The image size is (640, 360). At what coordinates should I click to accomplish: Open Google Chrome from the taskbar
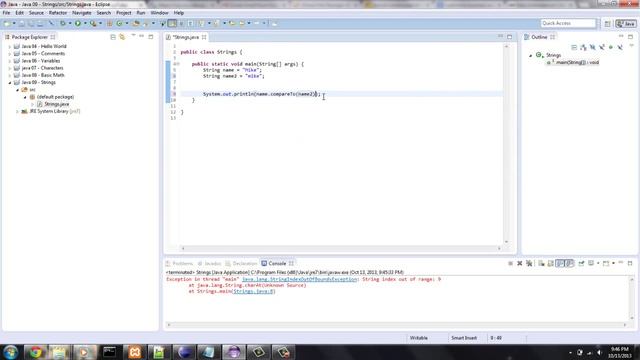coord(36,352)
